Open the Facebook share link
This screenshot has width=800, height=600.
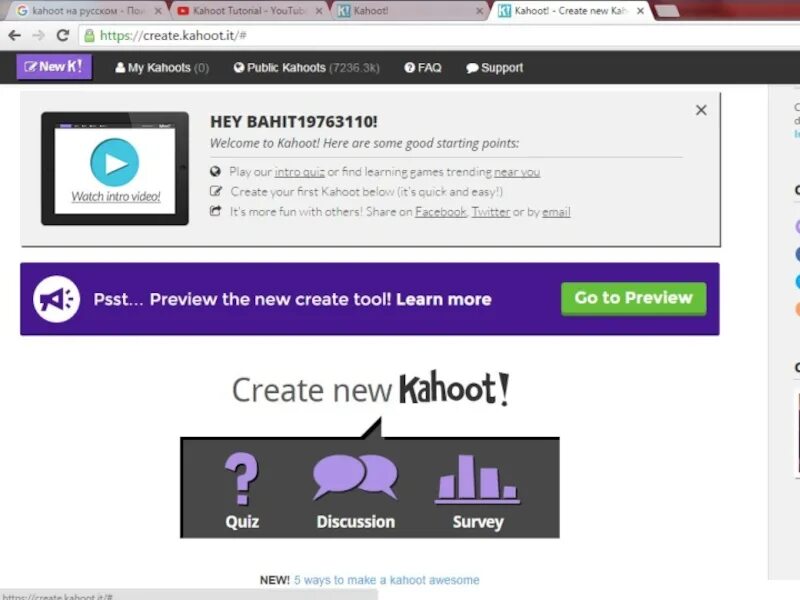[440, 212]
